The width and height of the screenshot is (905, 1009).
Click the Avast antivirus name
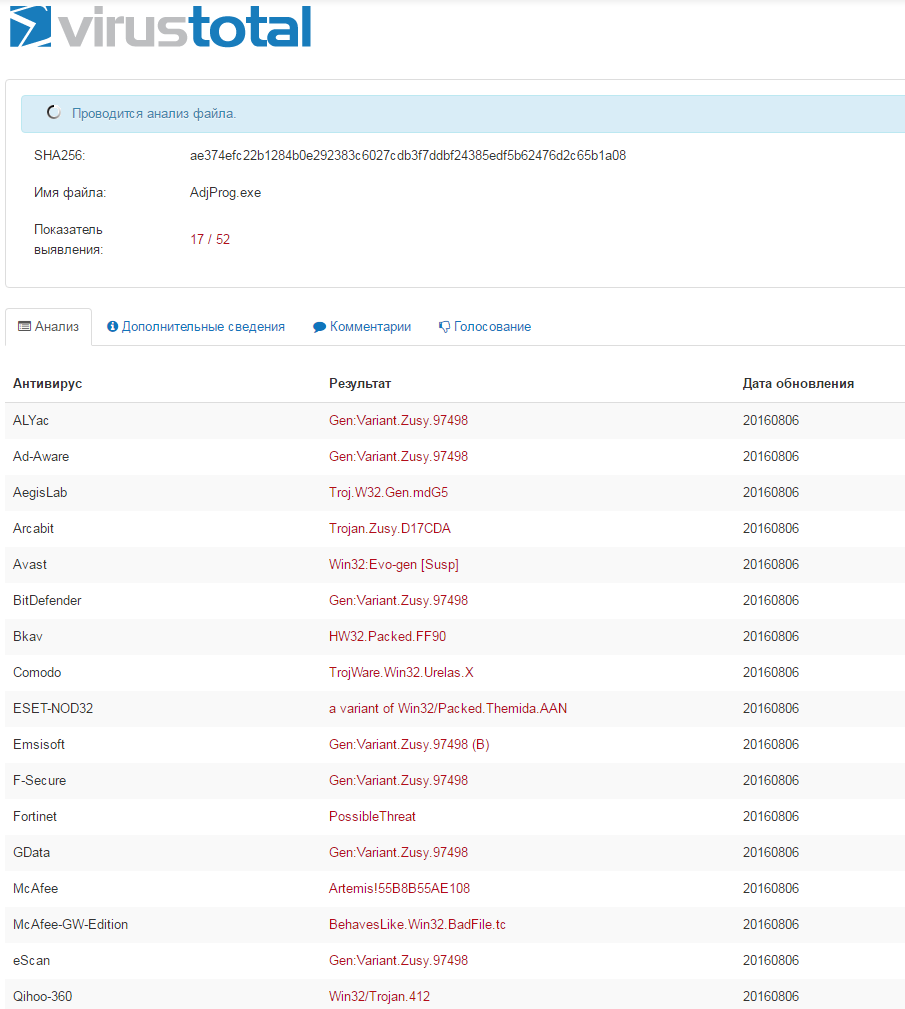tap(30, 564)
